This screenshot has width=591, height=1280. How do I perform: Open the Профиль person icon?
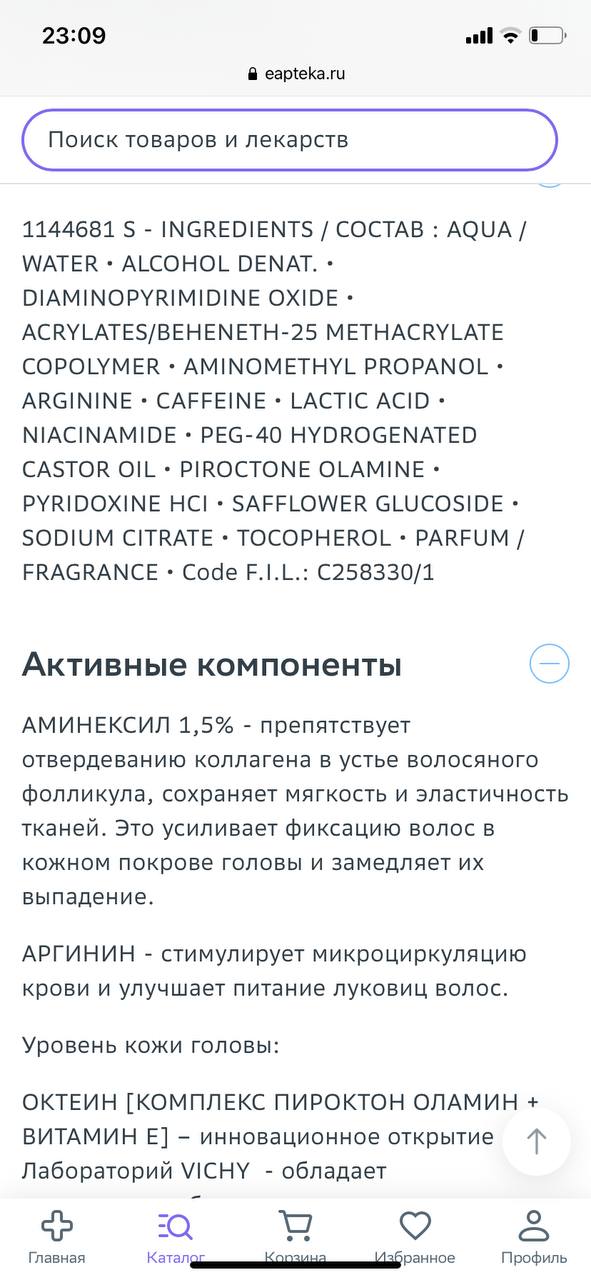(534, 1225)
